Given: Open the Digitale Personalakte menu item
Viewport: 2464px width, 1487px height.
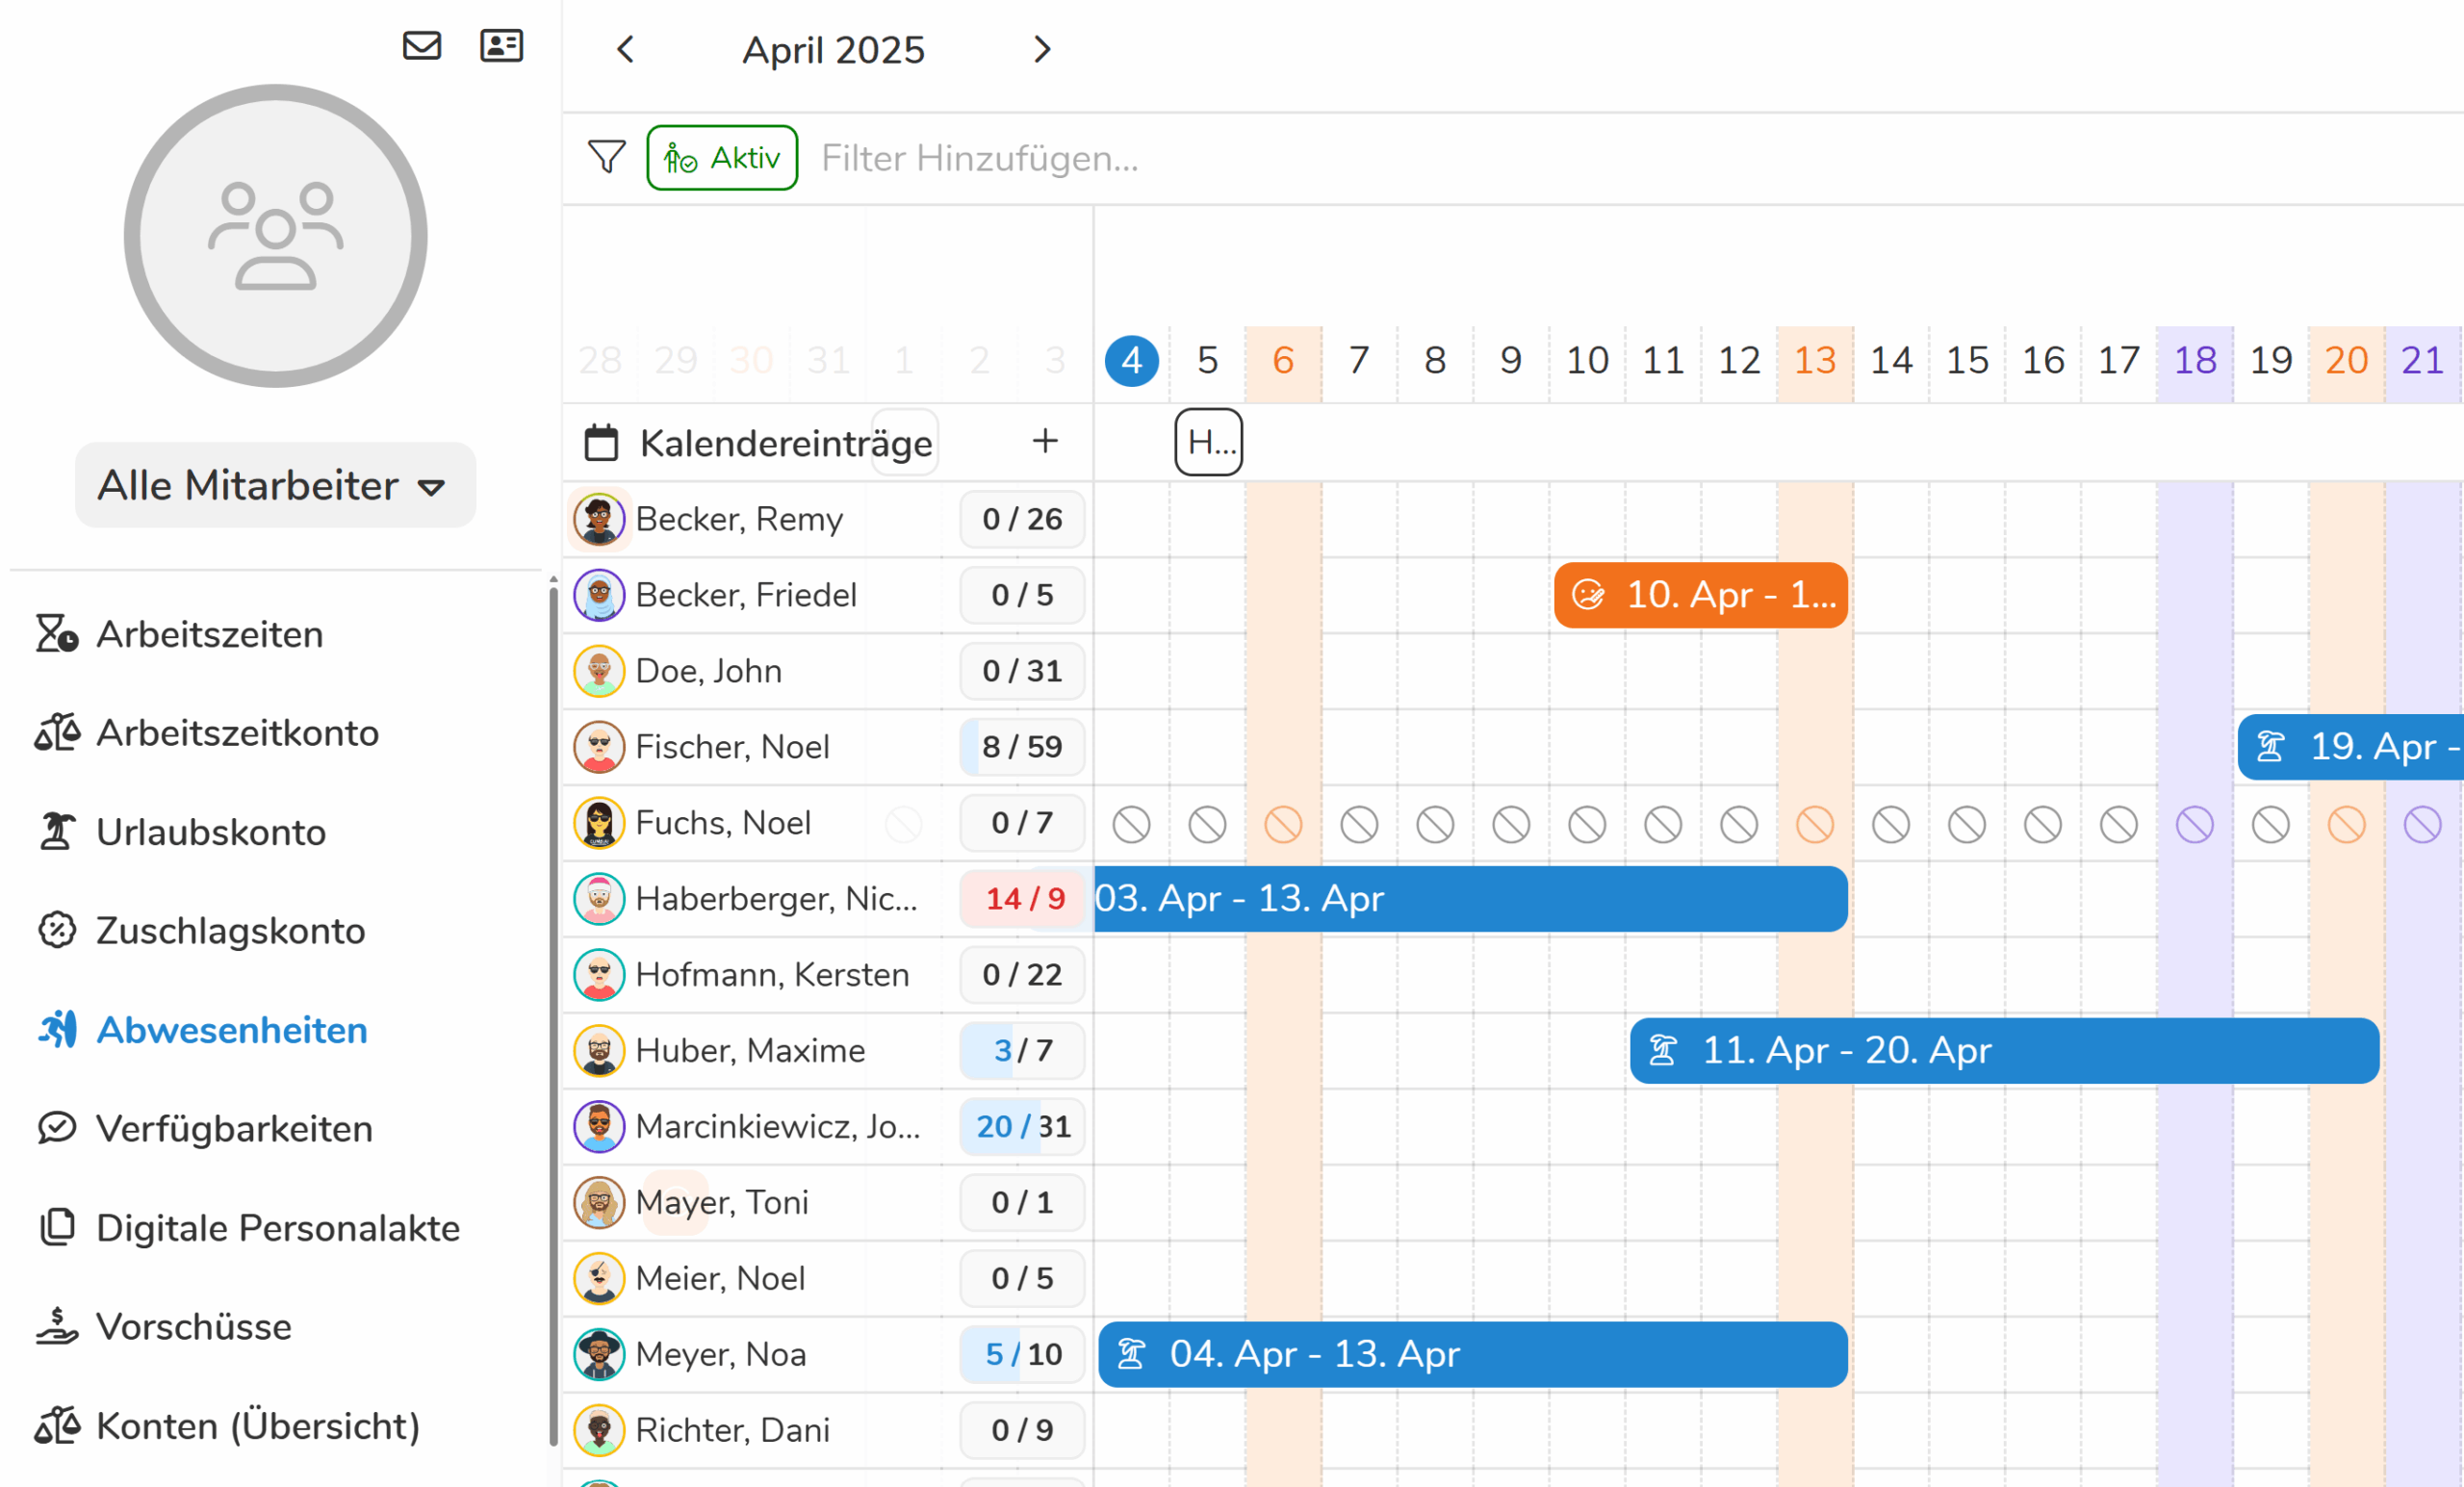Looking at the screenshot, I should [x=249, y=1228].
